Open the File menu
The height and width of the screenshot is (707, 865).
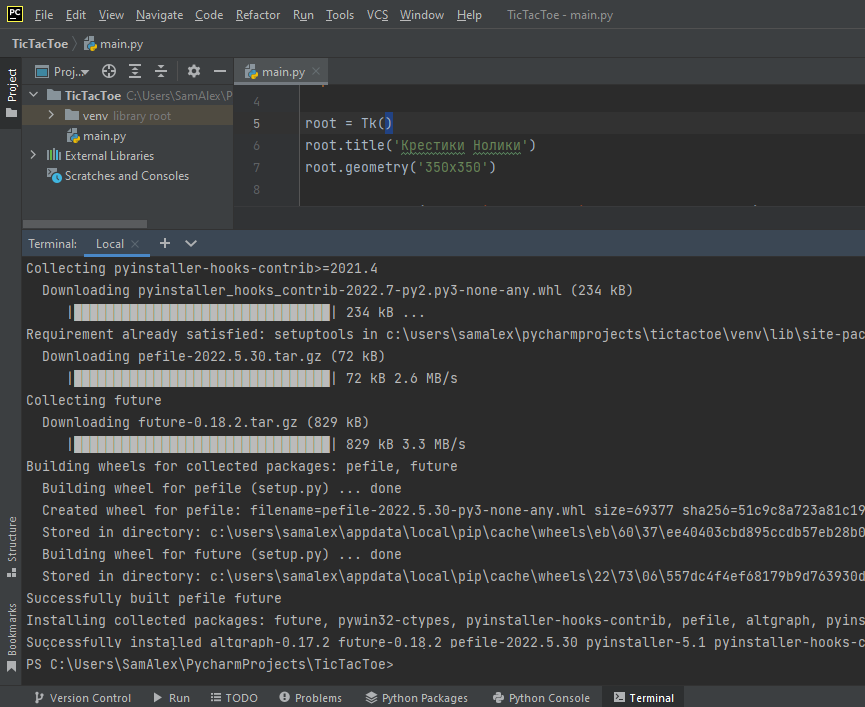click(x=44, y=15)
